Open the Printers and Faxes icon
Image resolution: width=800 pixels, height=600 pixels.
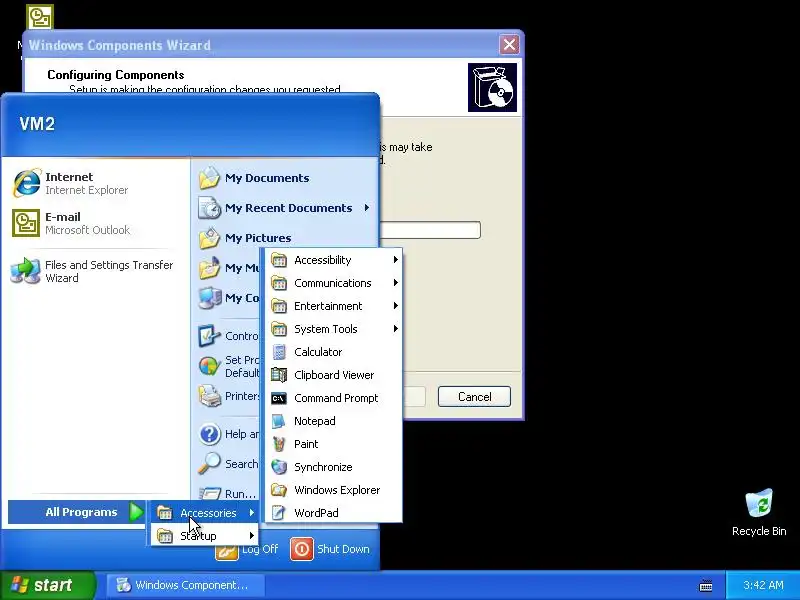209,396
